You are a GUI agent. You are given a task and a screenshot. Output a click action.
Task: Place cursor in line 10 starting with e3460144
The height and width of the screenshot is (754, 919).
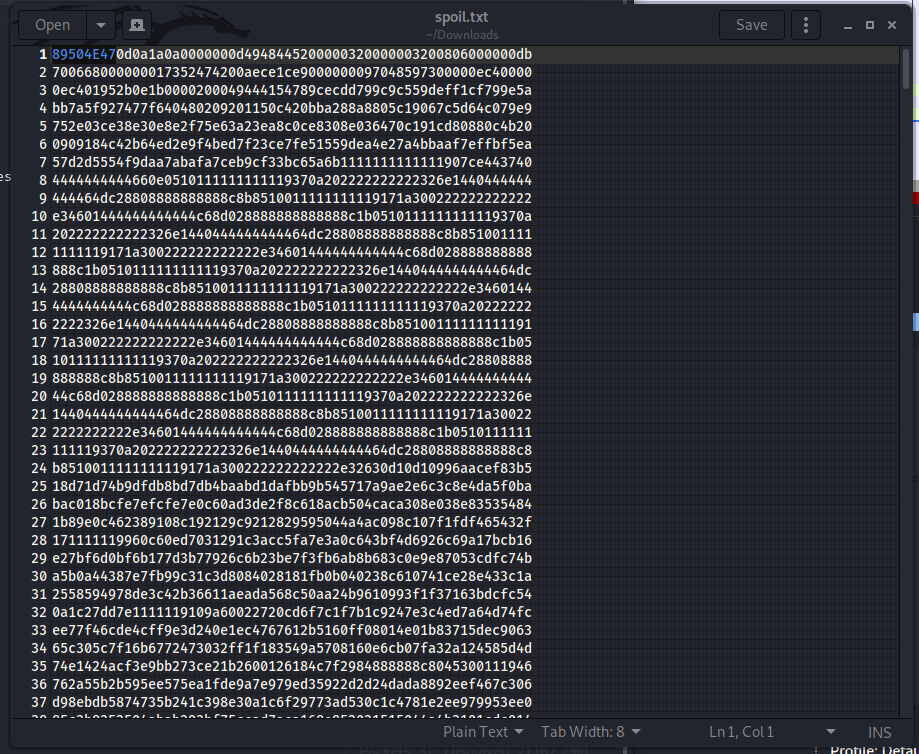point(292,216)
